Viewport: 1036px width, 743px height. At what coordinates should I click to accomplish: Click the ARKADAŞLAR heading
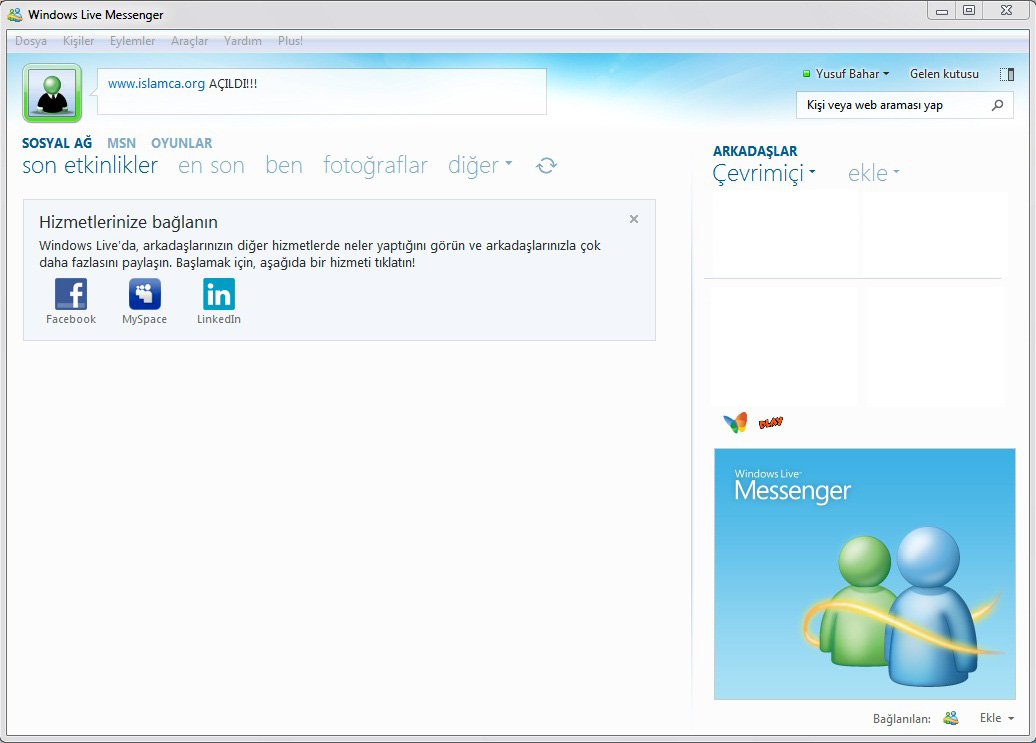(x=755, y=151)
